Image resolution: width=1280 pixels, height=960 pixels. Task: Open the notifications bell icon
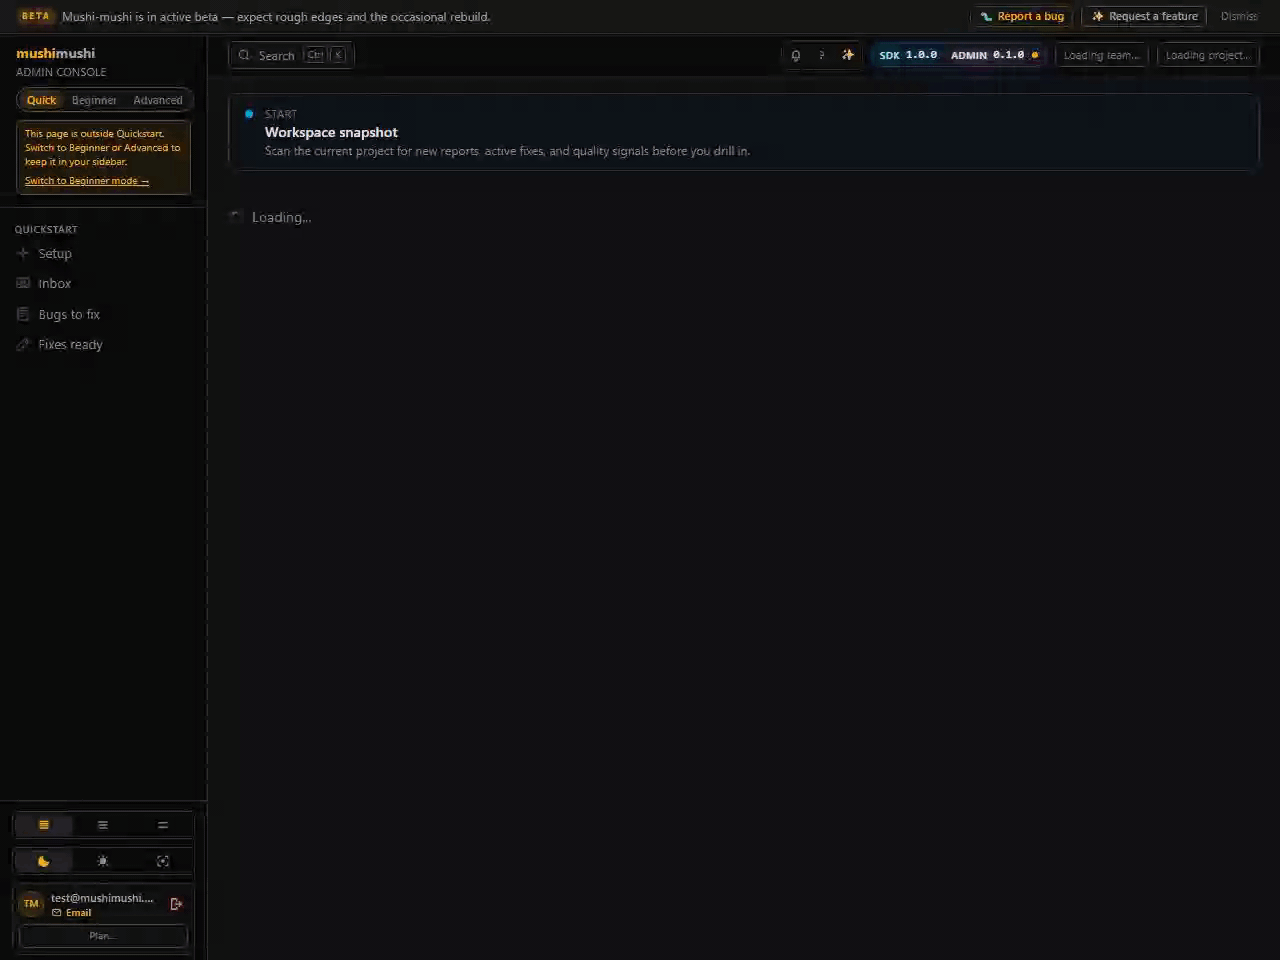796,56
